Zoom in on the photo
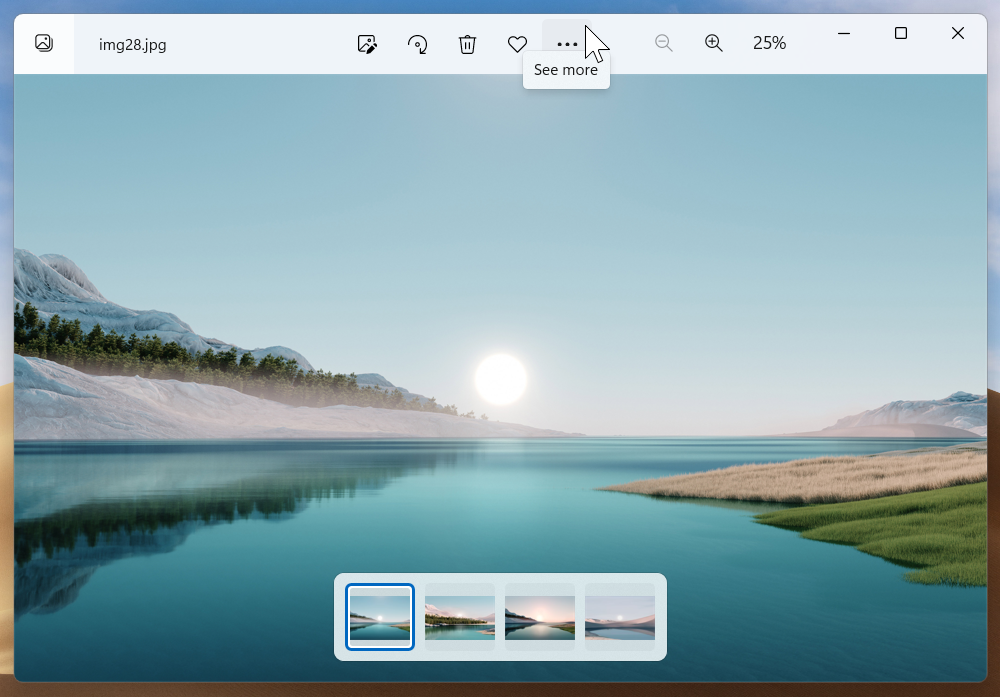 pyautogui.click(x=714, y=43)
